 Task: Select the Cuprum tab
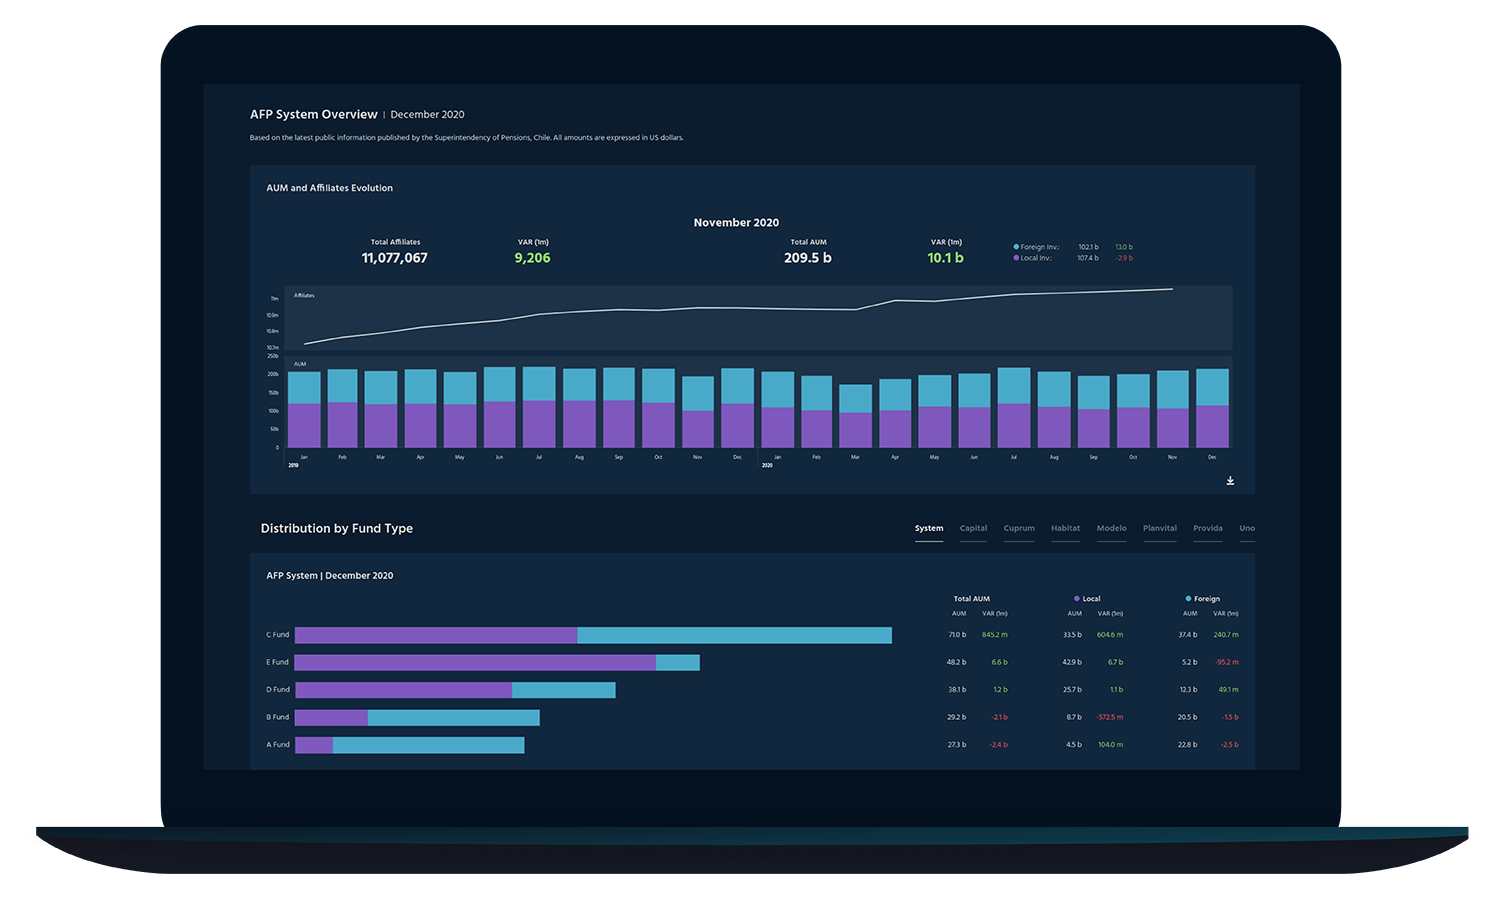1019,529
